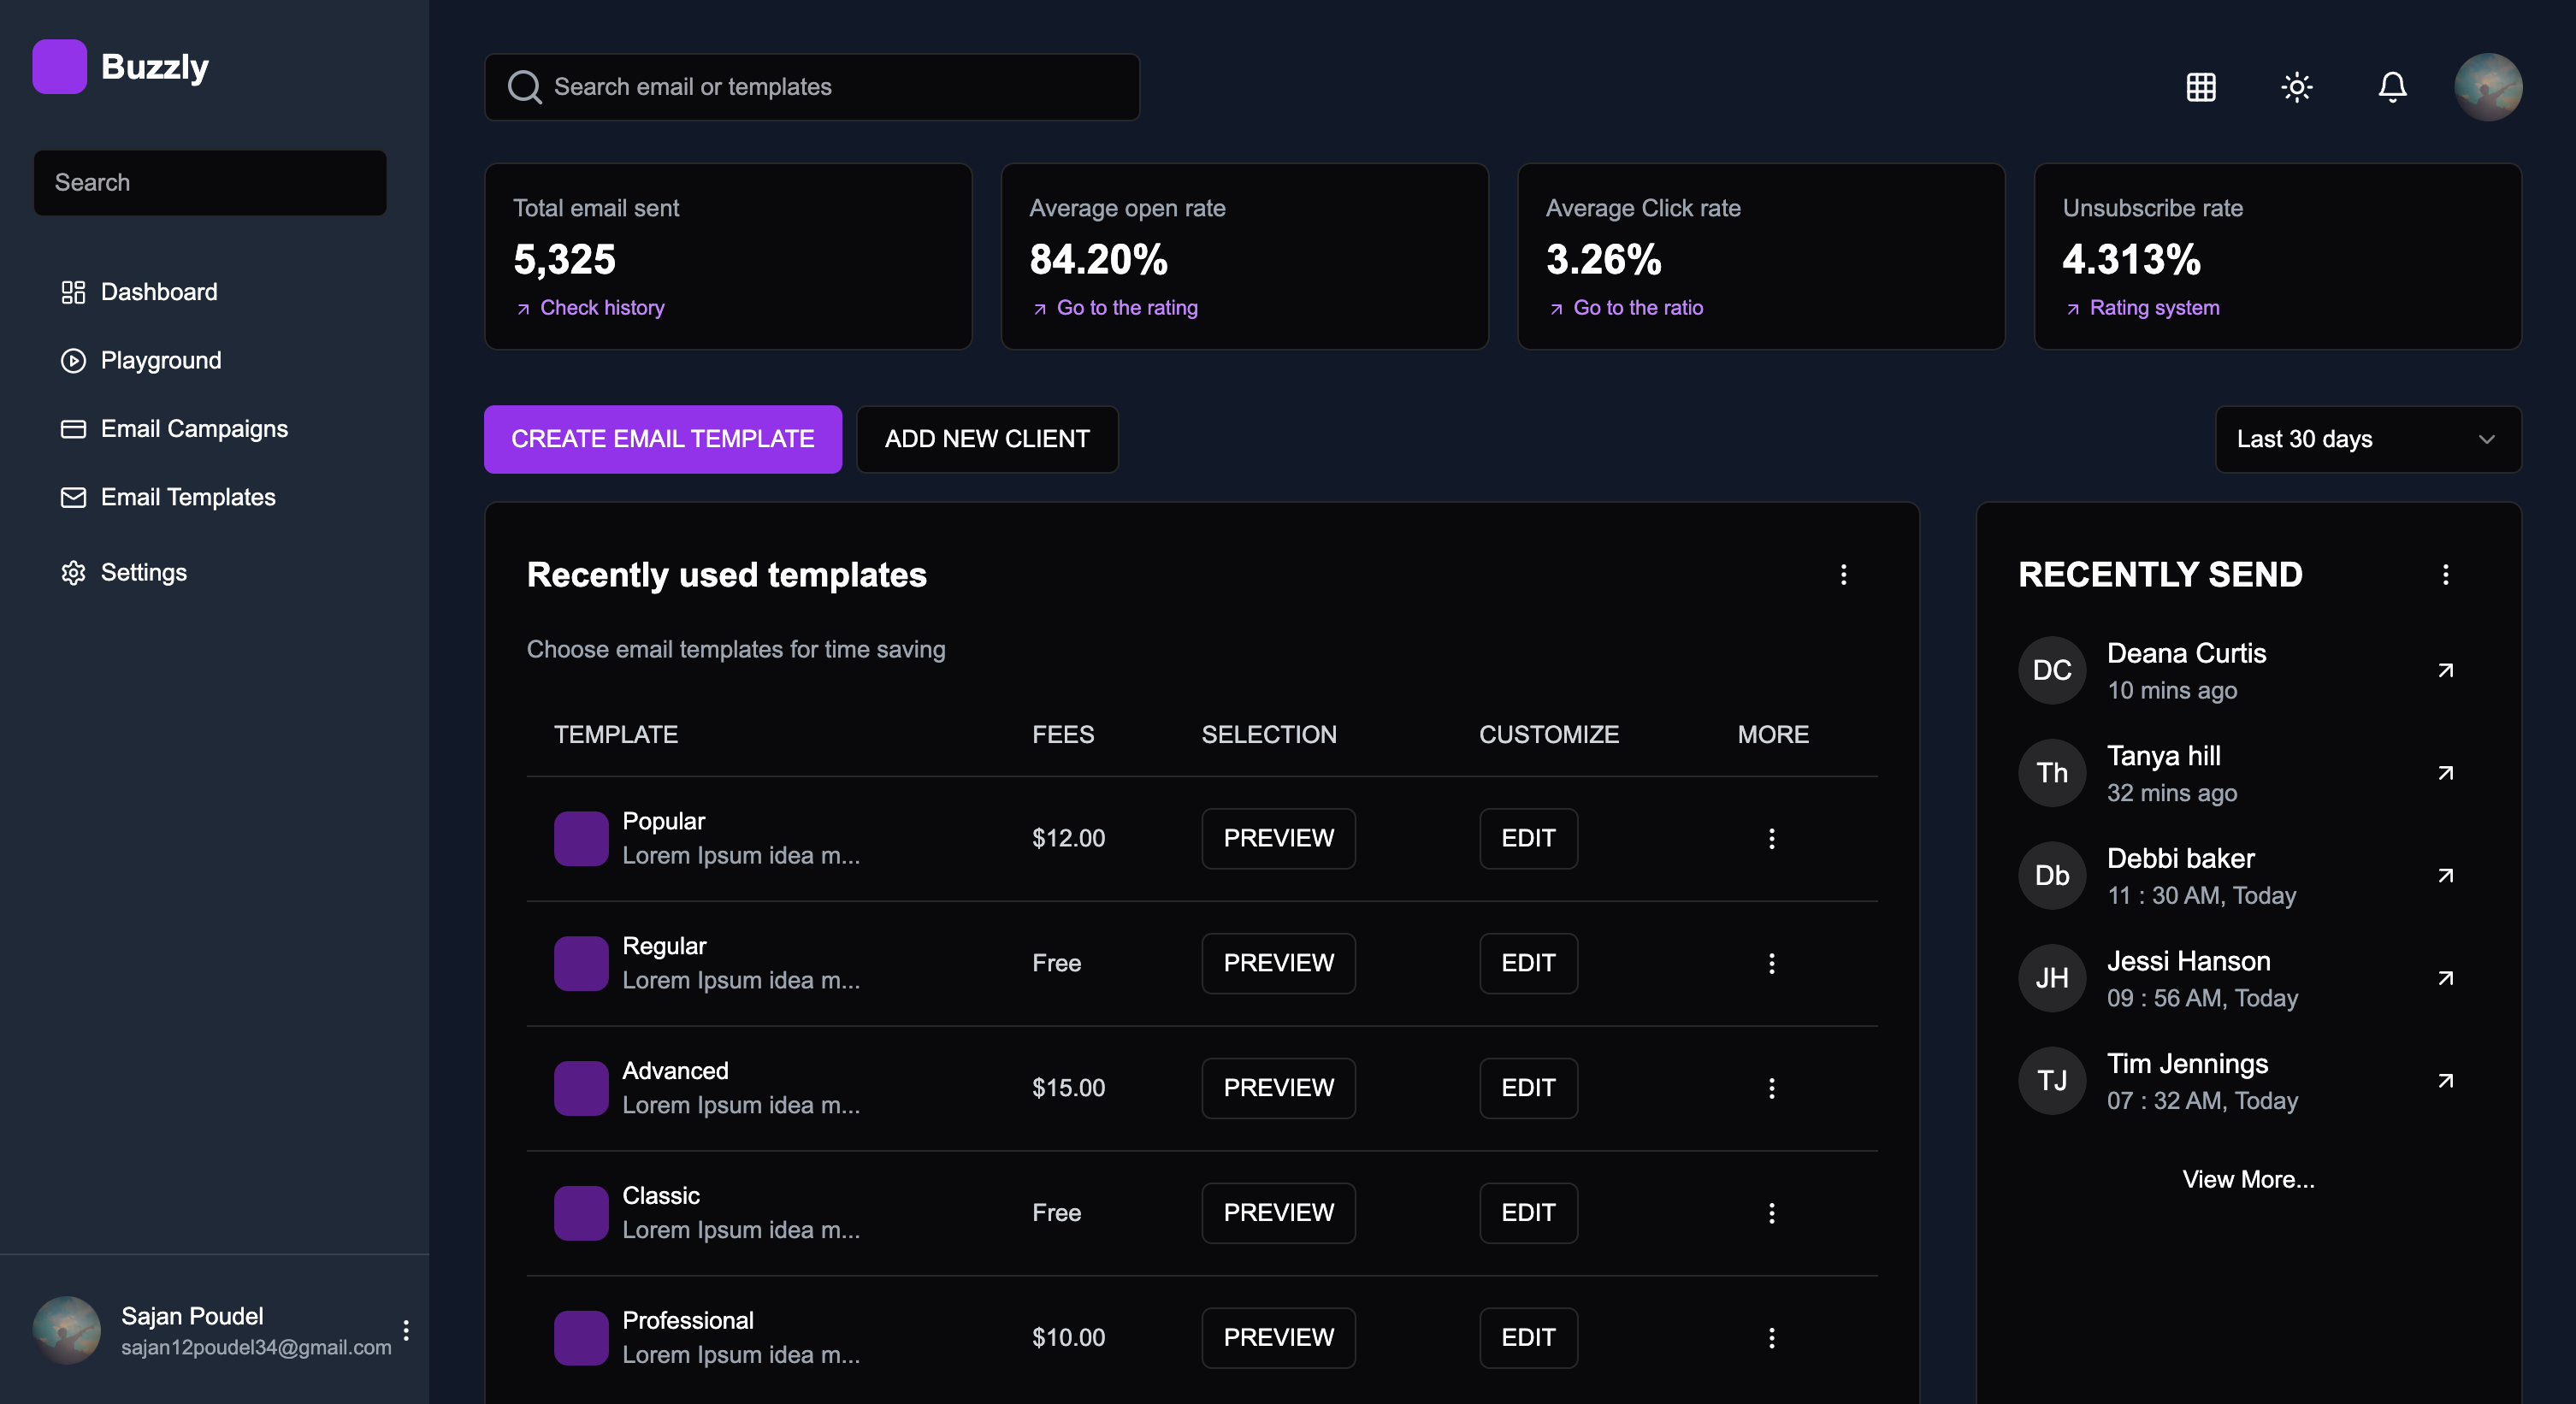Click purple swatch of Classic template
2576x1404 pixels.
click(x=581, y=1212)
